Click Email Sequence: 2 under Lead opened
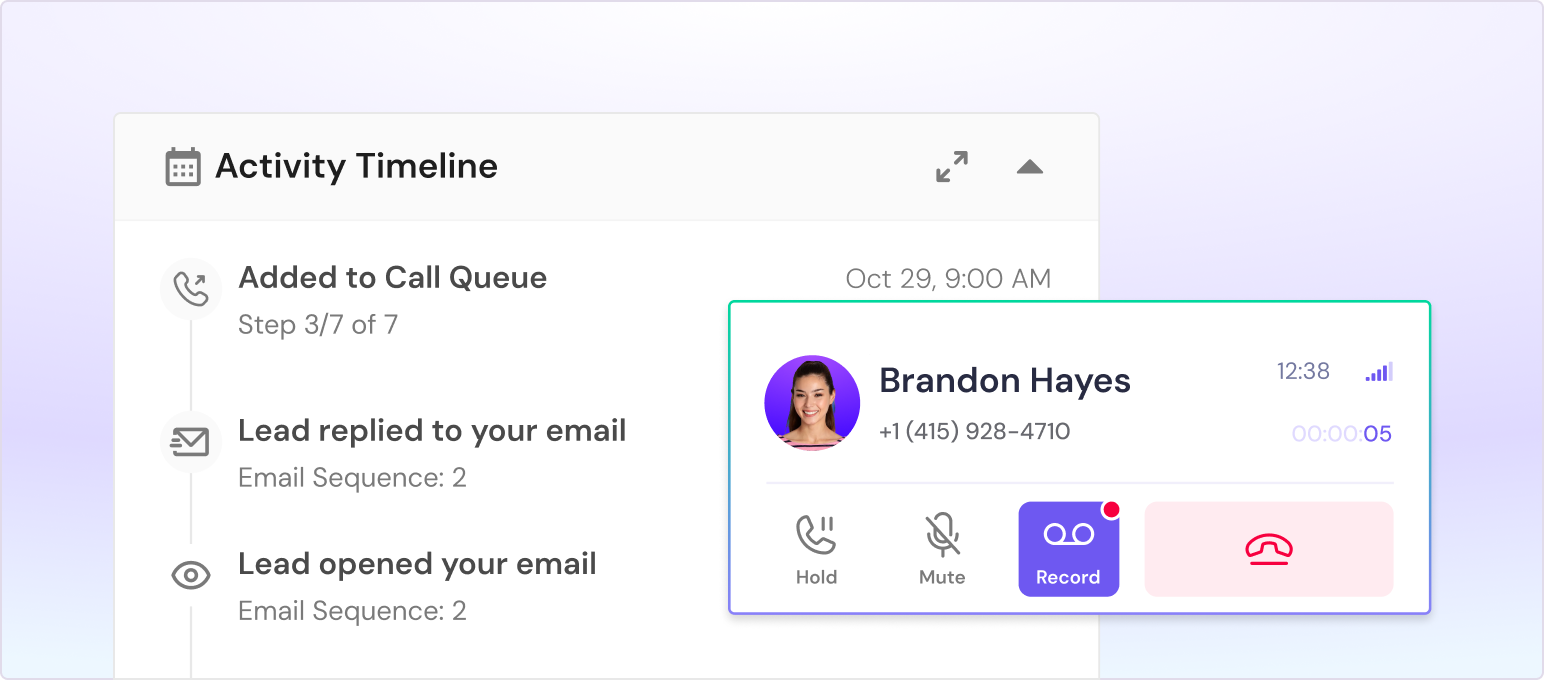 pyautogui.click(x=352, y=611)
